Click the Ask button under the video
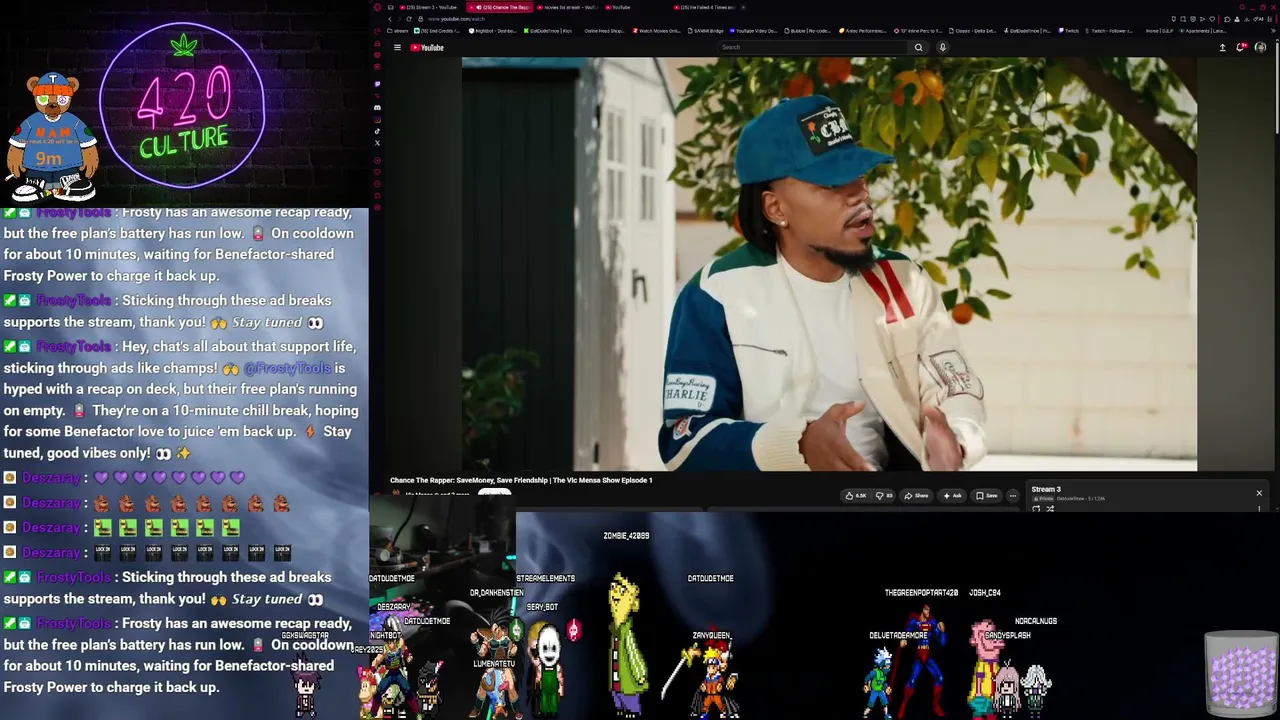 [x=951, y=496]
